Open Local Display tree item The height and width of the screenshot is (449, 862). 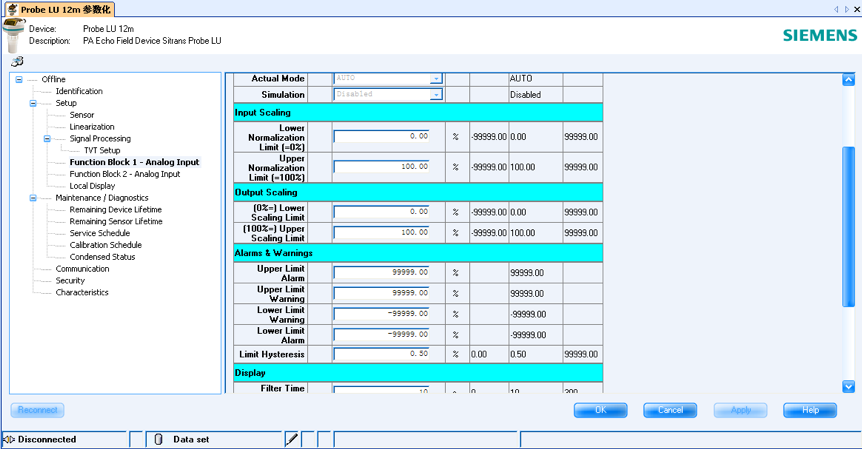tap(92, 186)
